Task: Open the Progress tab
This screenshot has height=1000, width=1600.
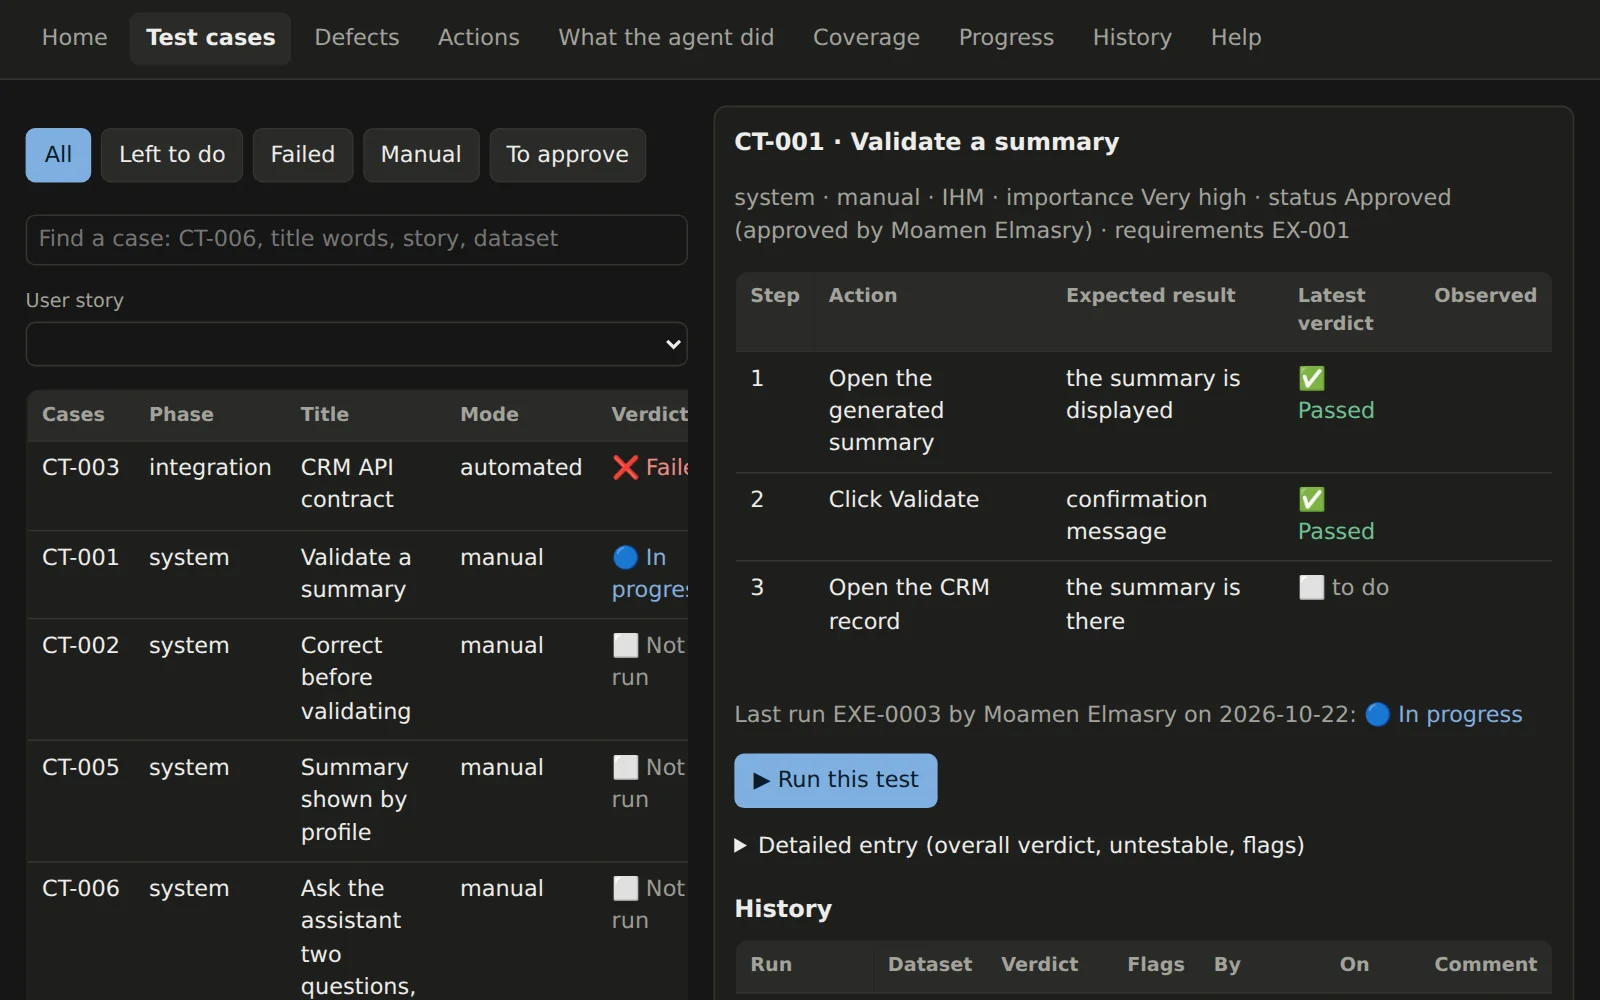Action: click(1006, 38)
